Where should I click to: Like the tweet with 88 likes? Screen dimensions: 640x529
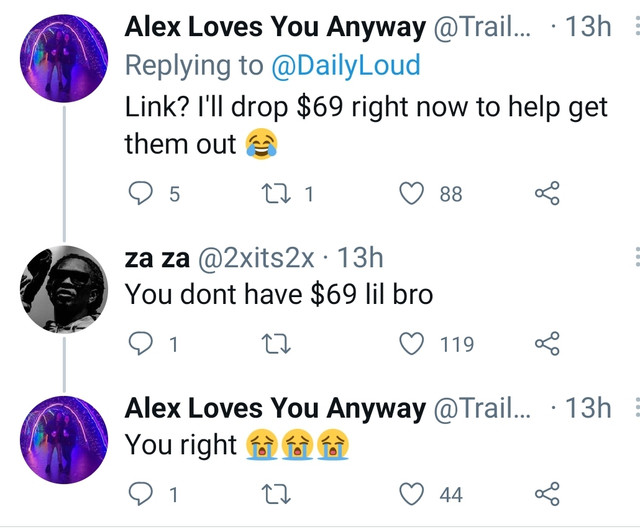point(411,193)
